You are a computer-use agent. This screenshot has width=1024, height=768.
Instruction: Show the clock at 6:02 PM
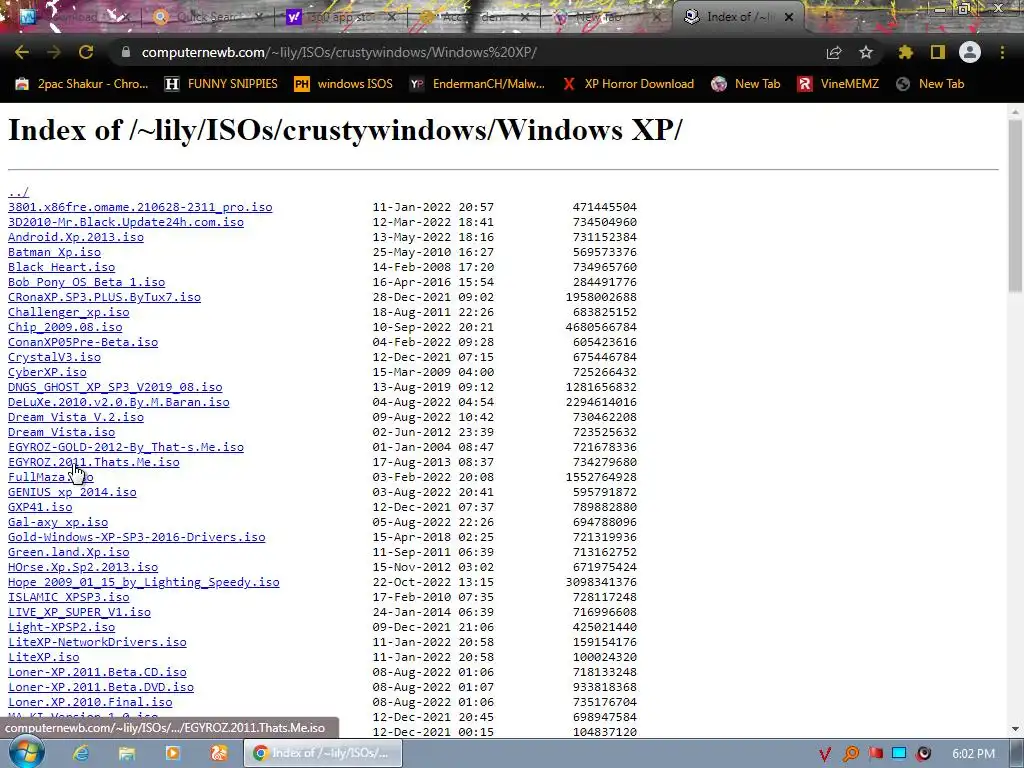tap(973, 754)
